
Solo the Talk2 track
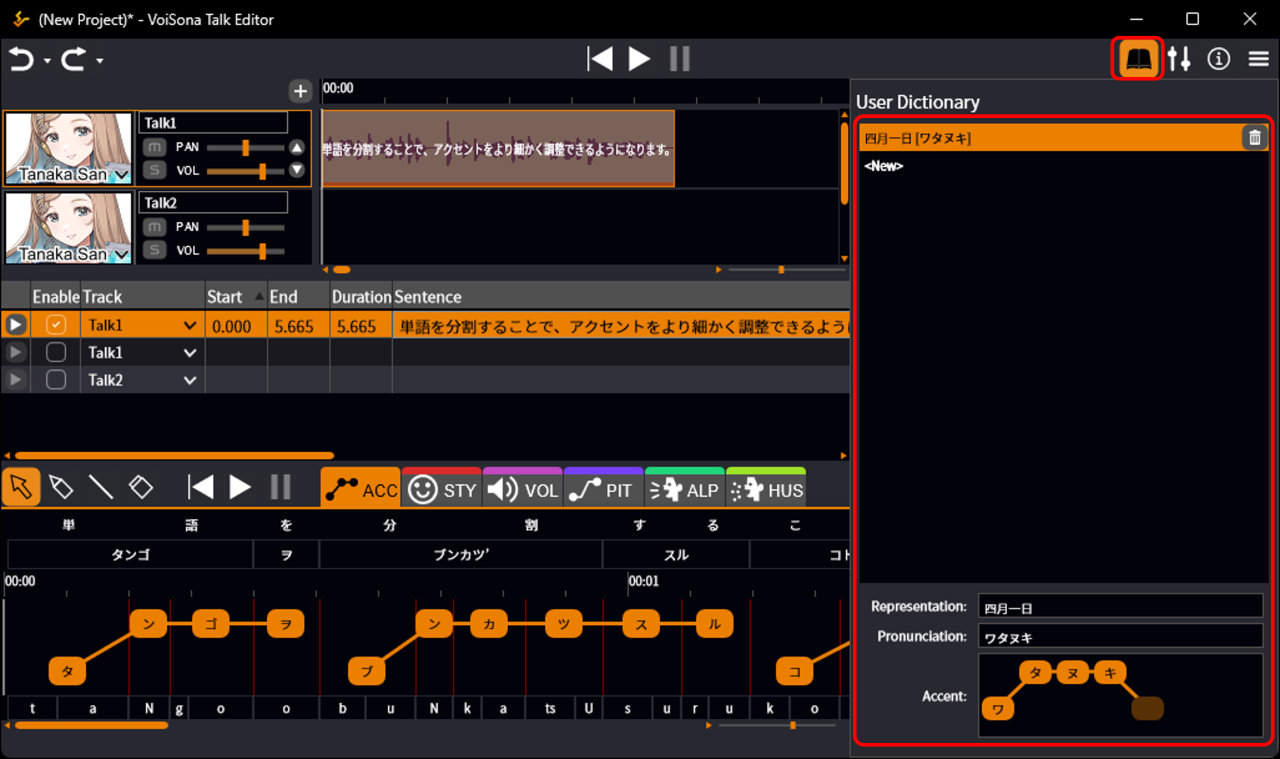(x=154, y=251)
